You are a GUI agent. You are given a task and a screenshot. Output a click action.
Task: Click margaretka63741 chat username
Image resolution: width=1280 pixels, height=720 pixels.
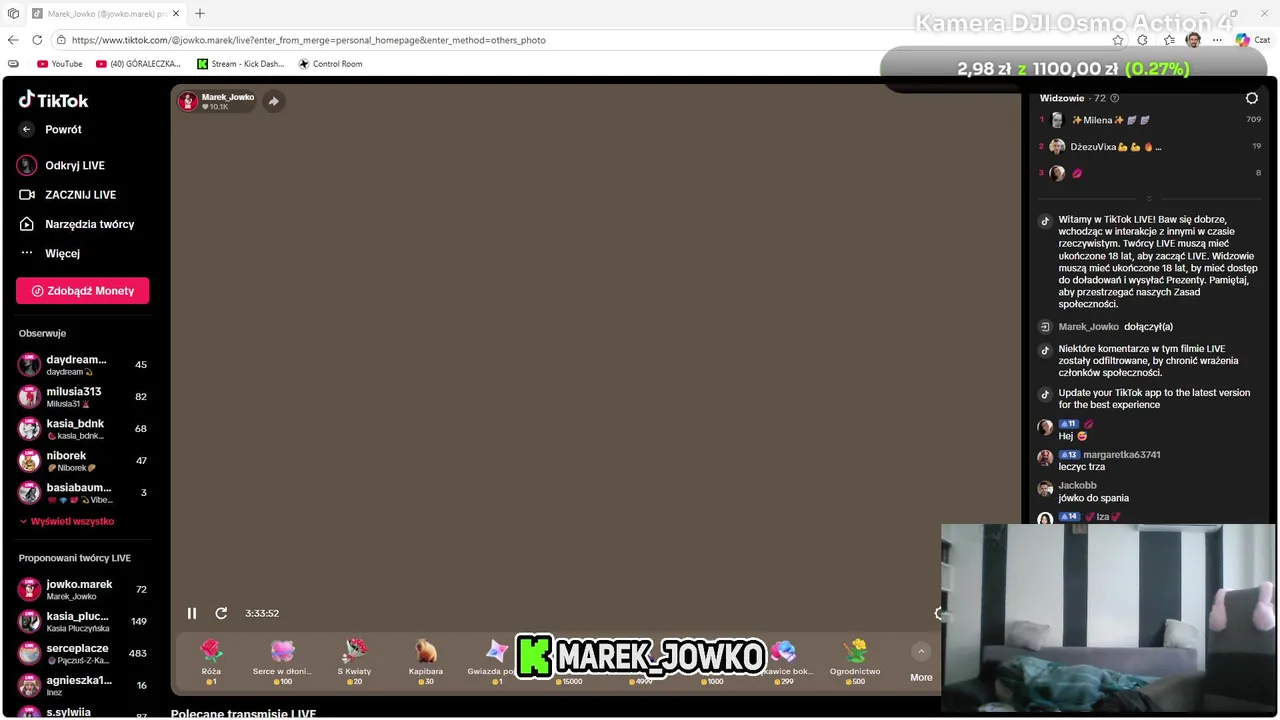[x=1122, y=455]
